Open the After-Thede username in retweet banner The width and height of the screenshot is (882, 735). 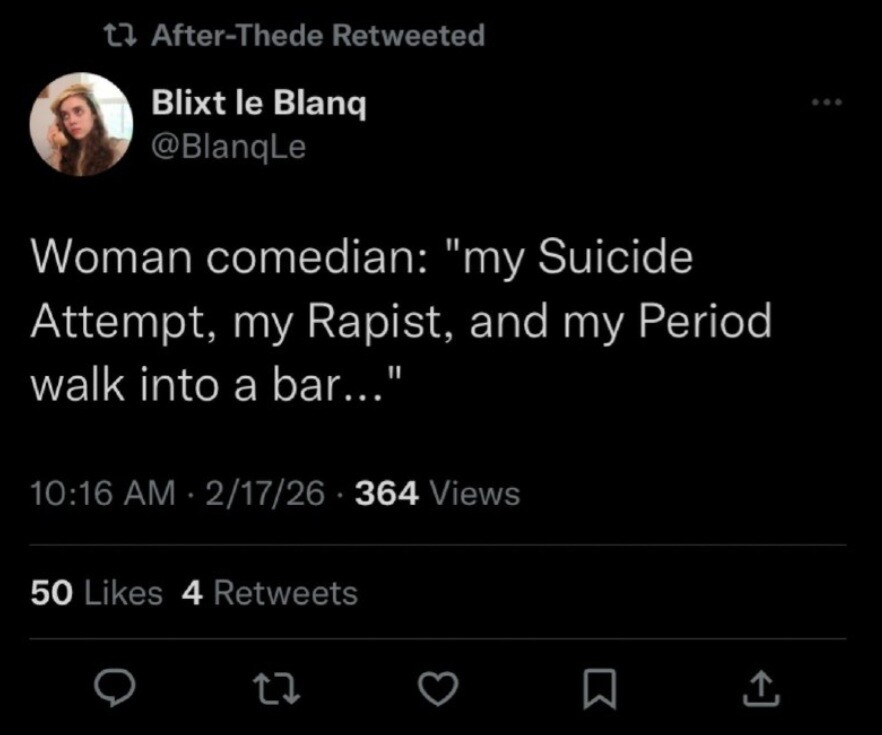pos(237,36)
